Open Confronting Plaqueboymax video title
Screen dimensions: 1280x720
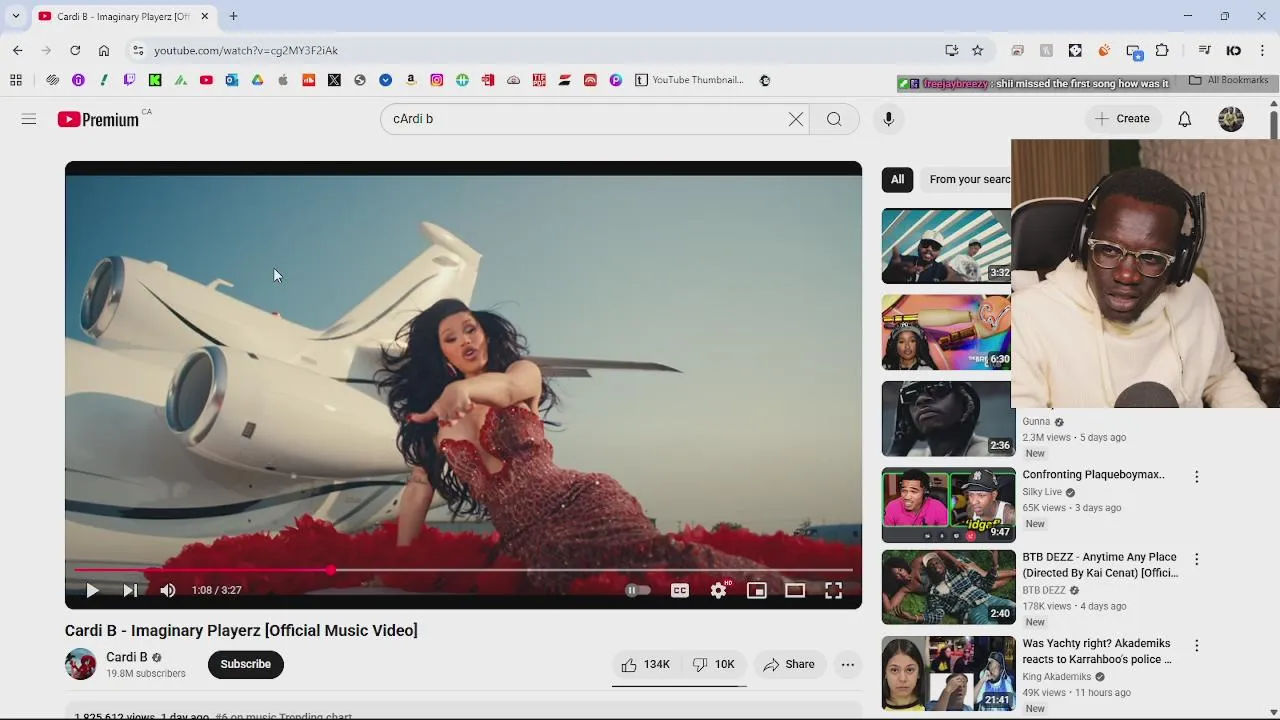pos(1093,475)
